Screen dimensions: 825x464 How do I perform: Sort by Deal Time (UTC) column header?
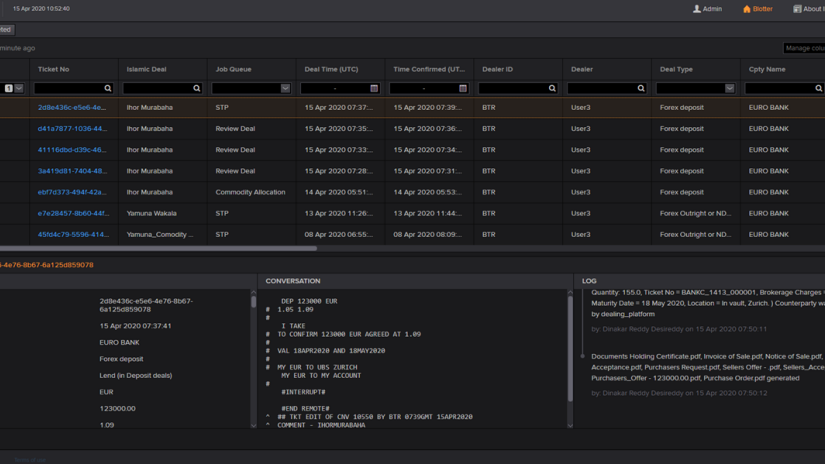point(331,69)
